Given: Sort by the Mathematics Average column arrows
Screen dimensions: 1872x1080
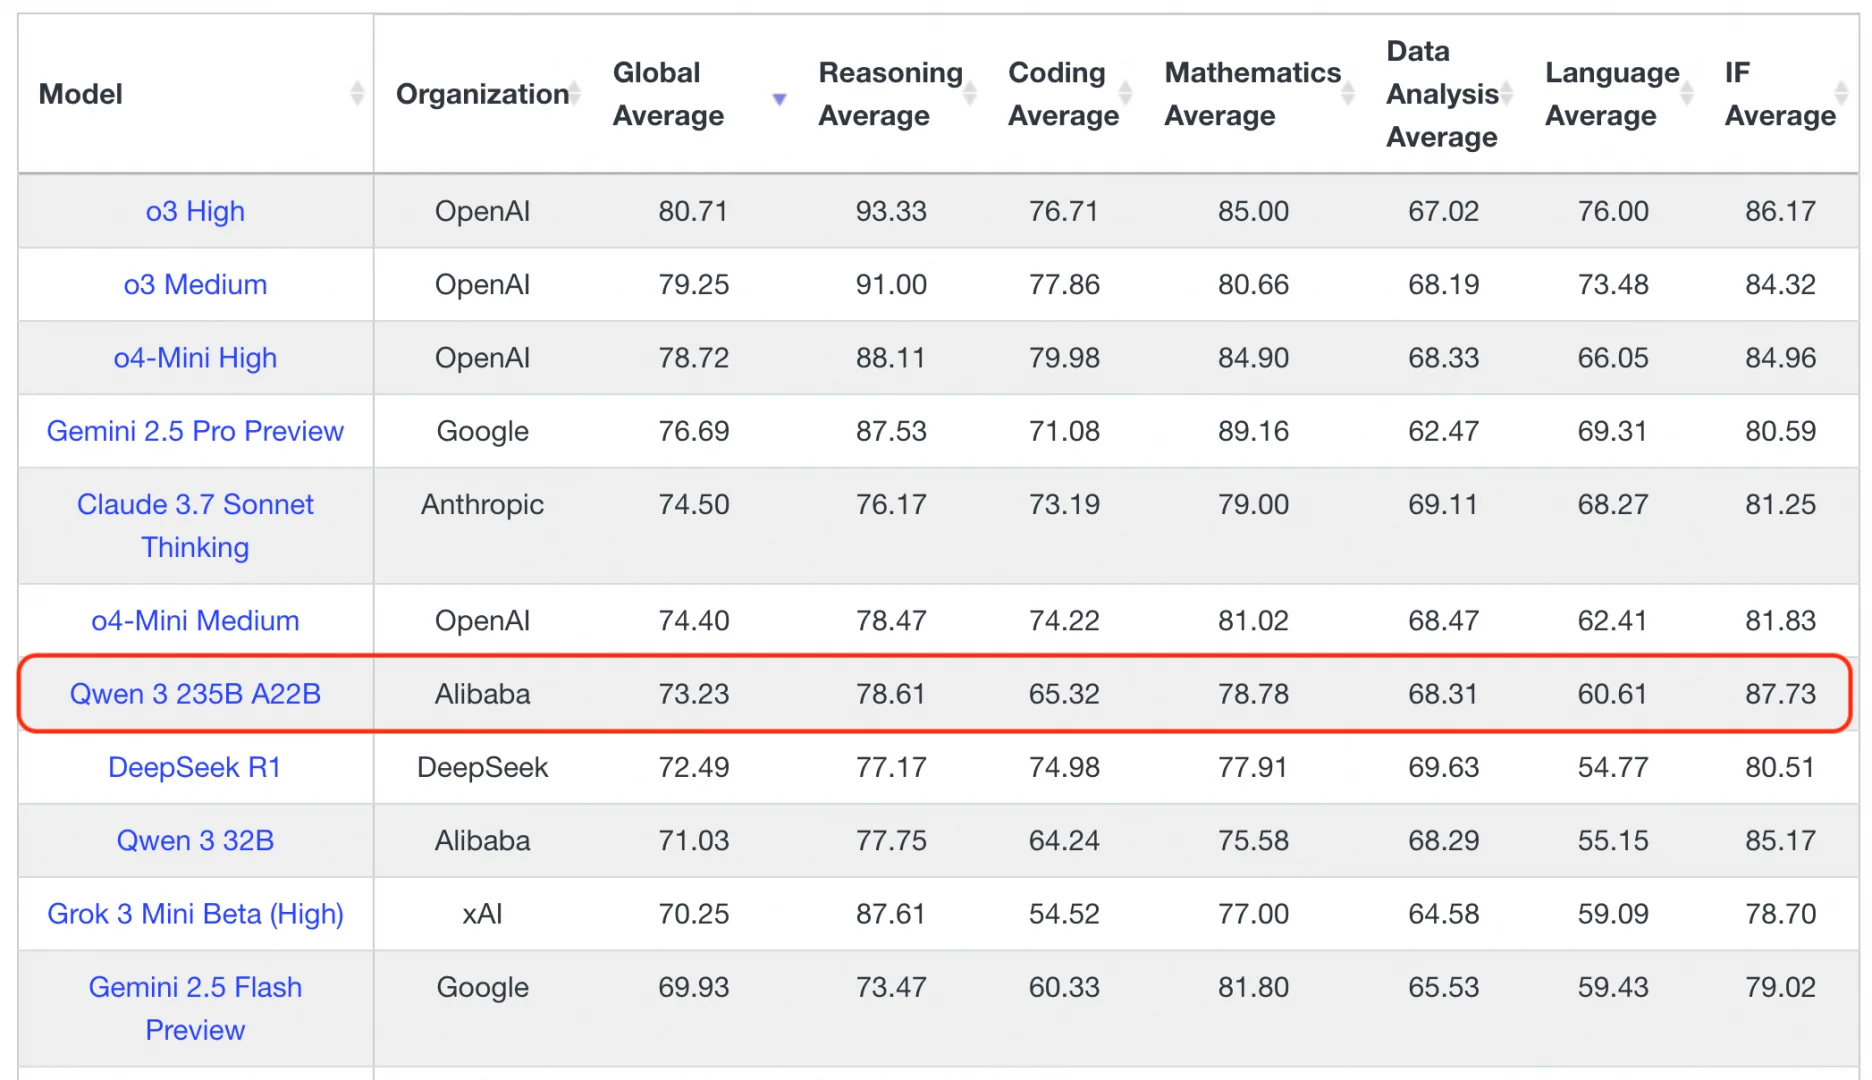Looking at the screenshot, I should tap(1348, 94).
